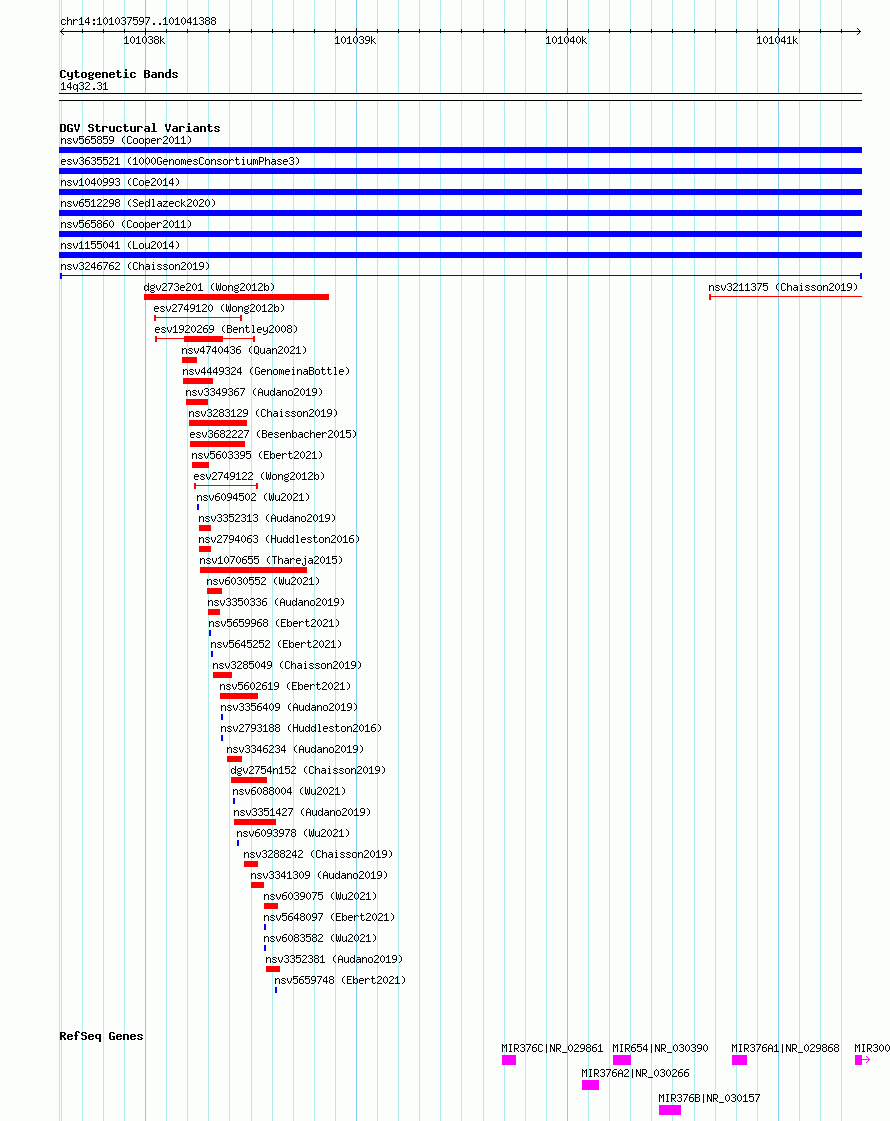The width and height of the screenshot is (890, 1121).
Task: Select nsv1155041 (Lou2014) variant
Action: click(x=120, y=245)
